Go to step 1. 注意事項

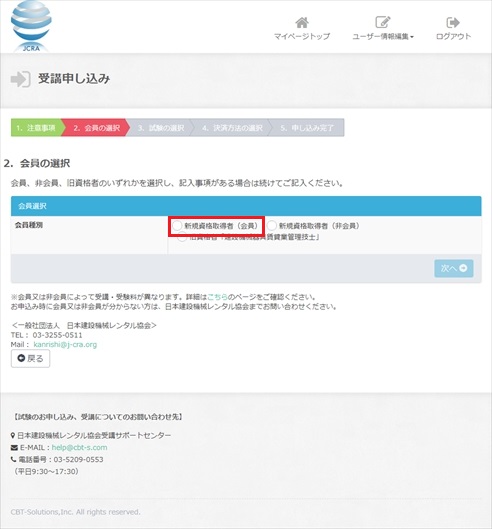[x=36, y=128]
